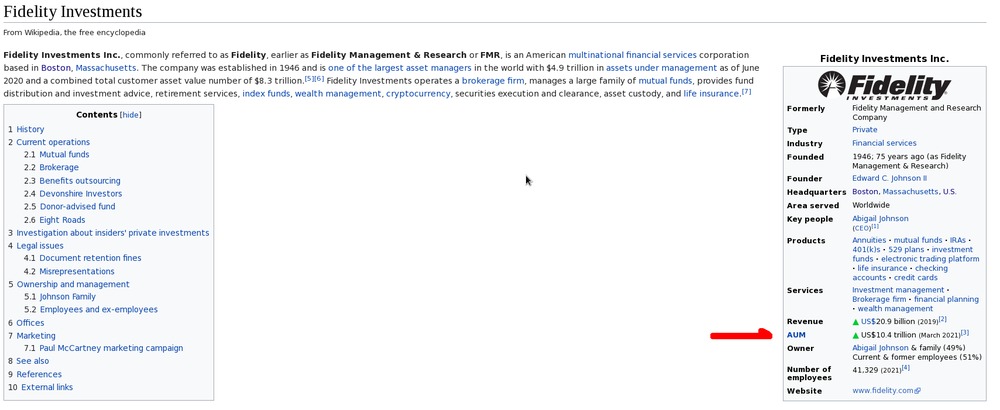
Task: Visit www.fidelity.com website link
Action: [x=881, y=391]
